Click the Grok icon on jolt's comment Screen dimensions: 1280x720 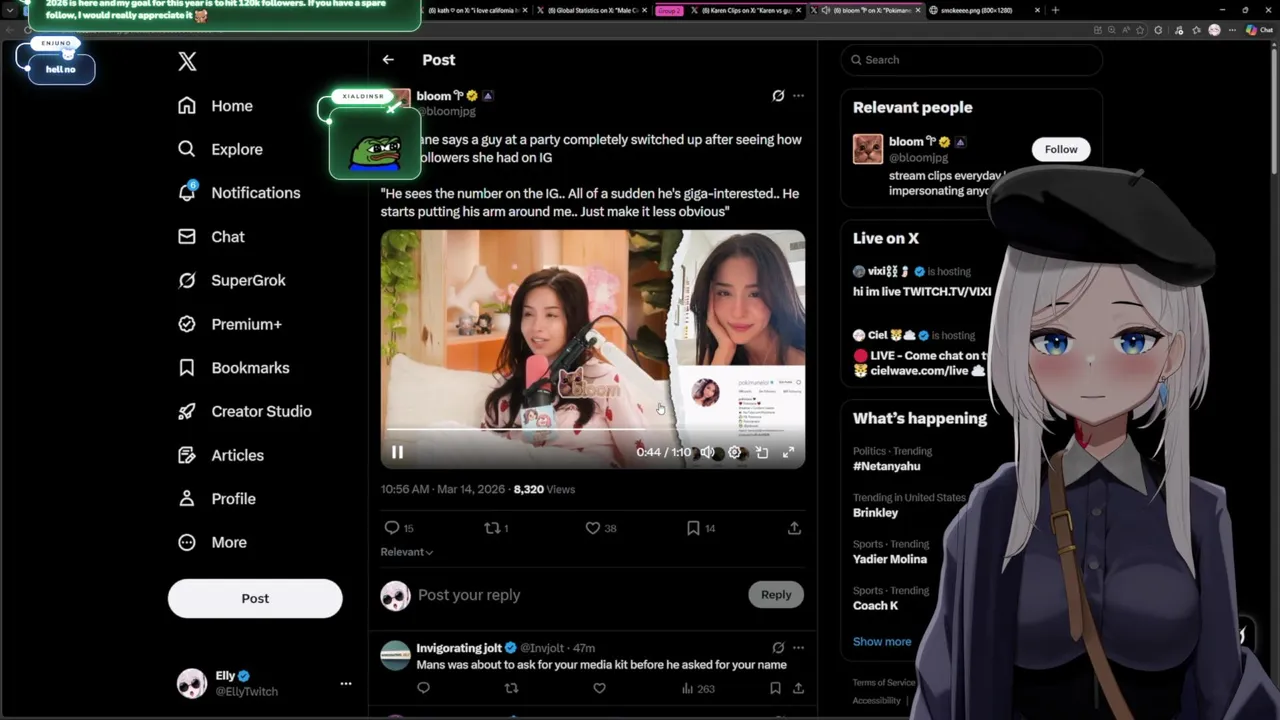[778, 648]
